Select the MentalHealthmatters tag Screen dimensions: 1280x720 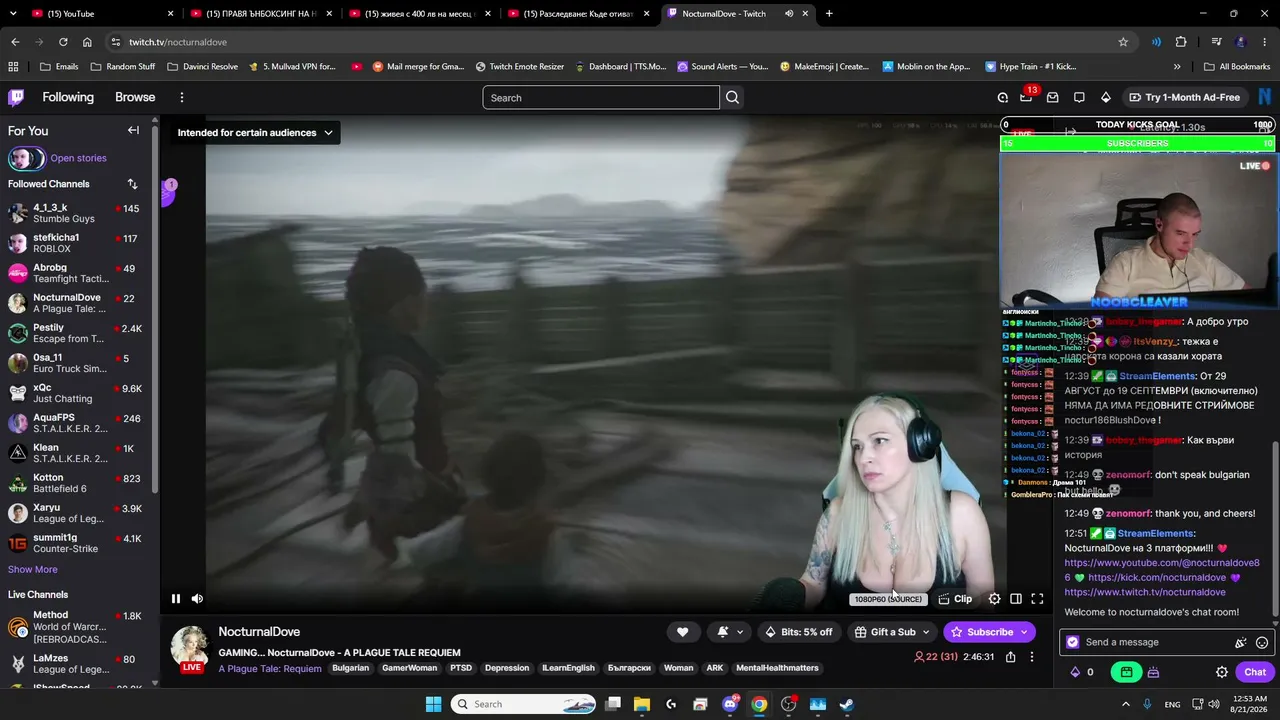[777, 668]
